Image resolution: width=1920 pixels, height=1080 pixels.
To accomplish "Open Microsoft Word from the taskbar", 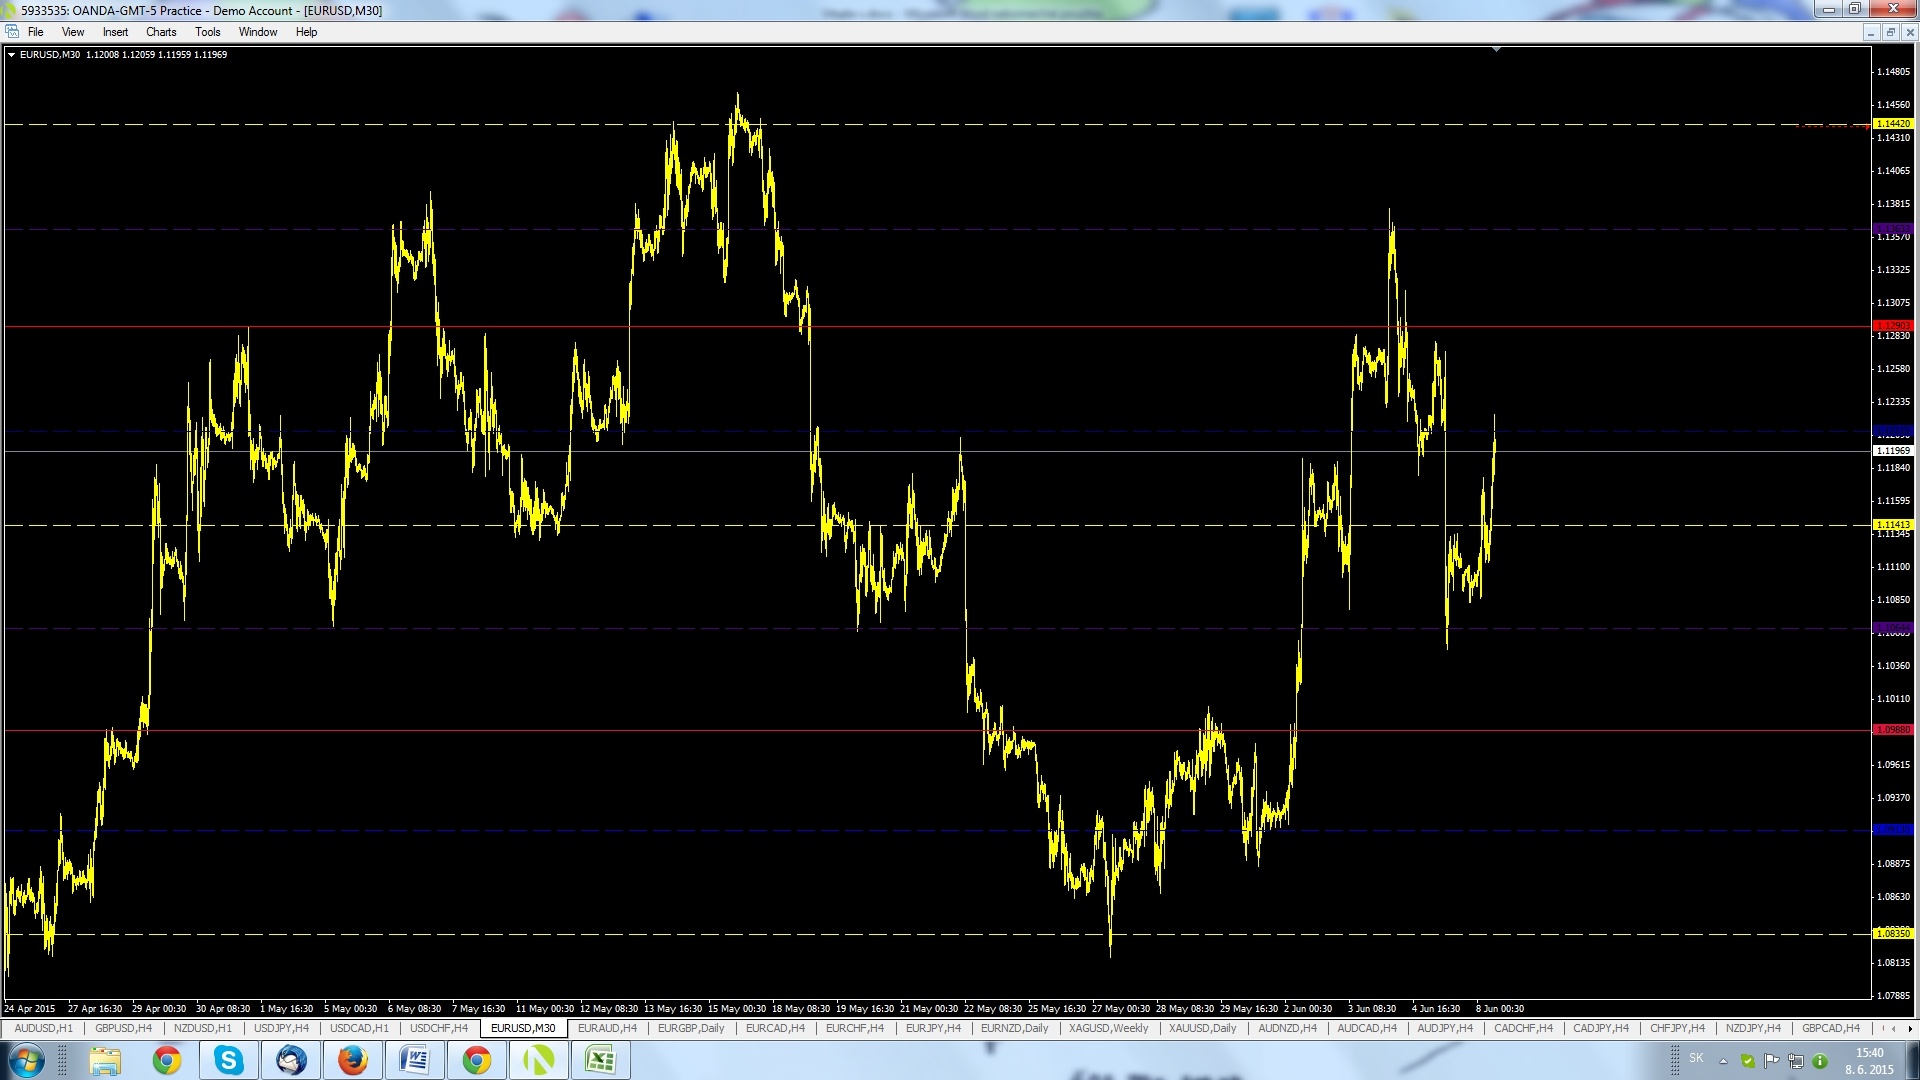I will point(414,1060).
